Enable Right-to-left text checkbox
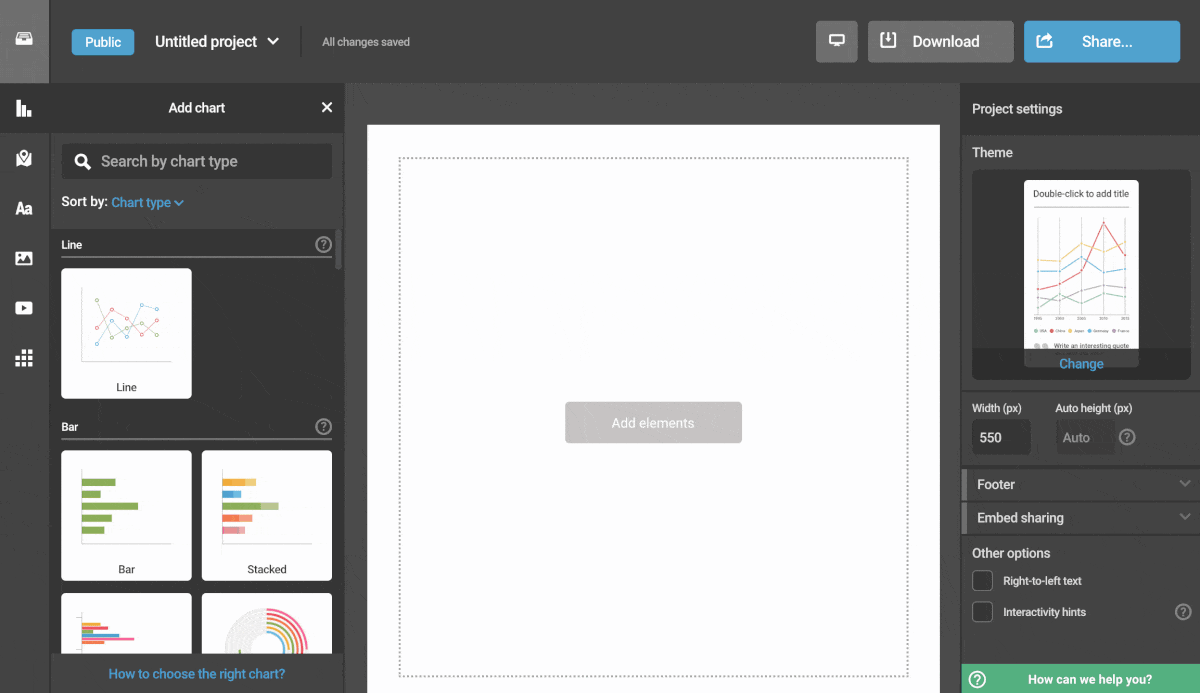This screenshot has height=693, width=1200. (x=984, y=581)
